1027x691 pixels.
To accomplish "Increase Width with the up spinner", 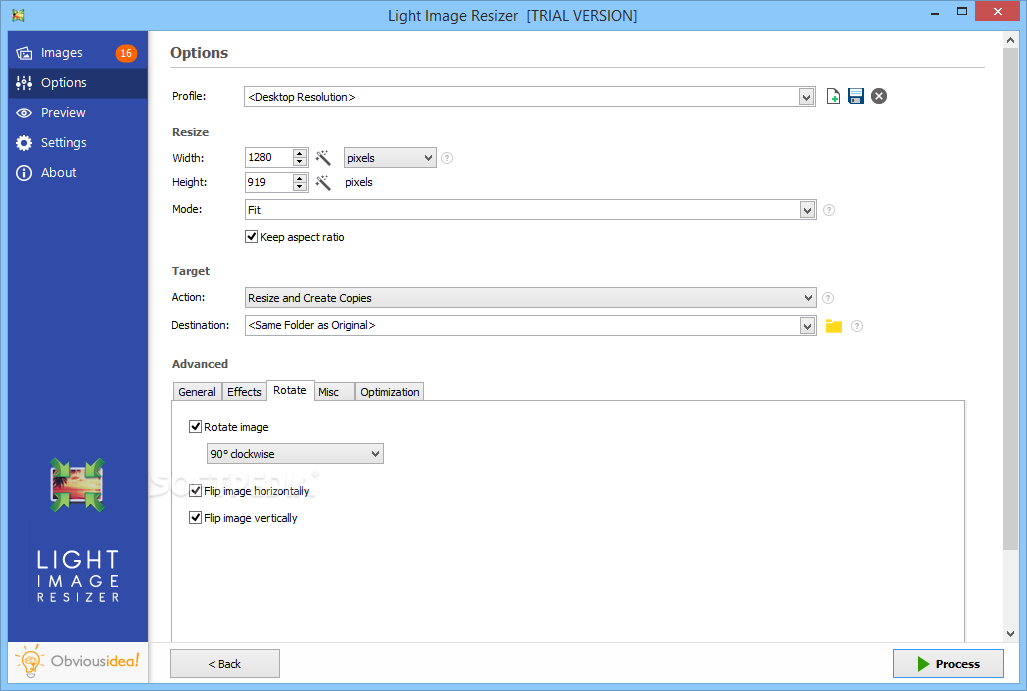I will tap(300, 153).
